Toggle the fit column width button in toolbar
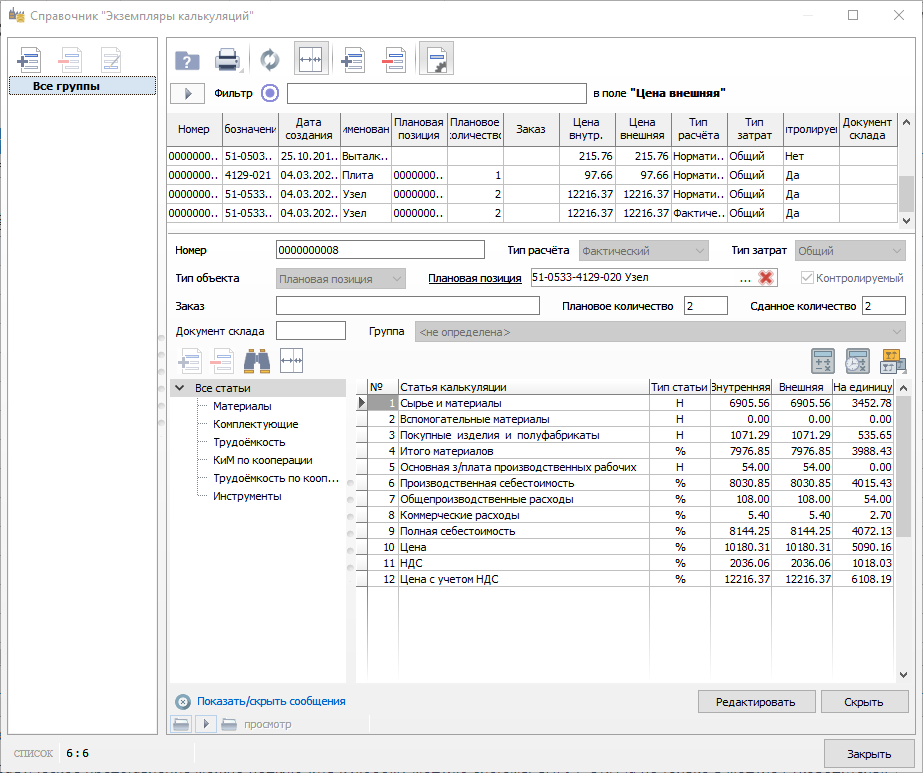The width and height of the screenshot is (923, 773). coord(311,60)
